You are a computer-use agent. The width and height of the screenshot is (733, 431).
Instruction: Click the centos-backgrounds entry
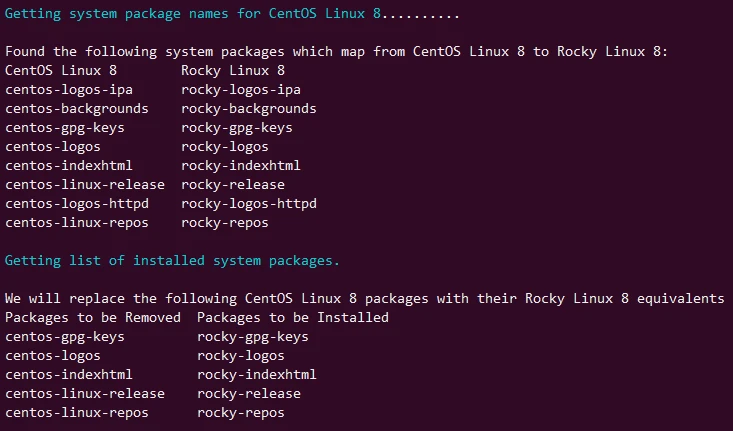tap(76, 108)
